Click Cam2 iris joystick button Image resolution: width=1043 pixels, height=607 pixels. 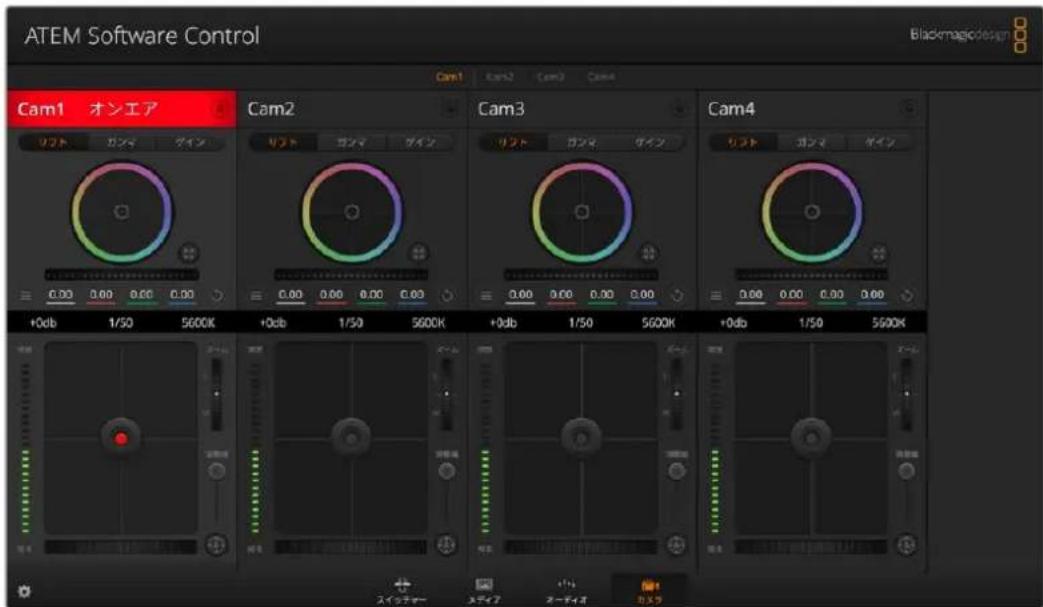[351, 437]
